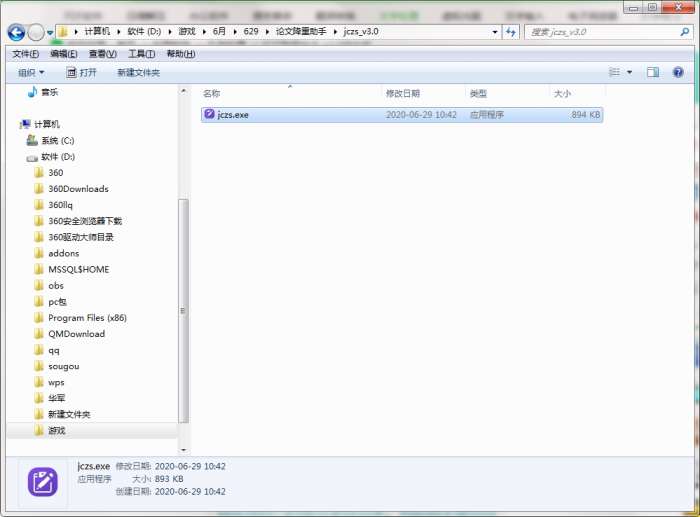The height and width of the screenshot is (517, 700).
Task: Expand the address bar history dropdown
Action: (495, 32)
